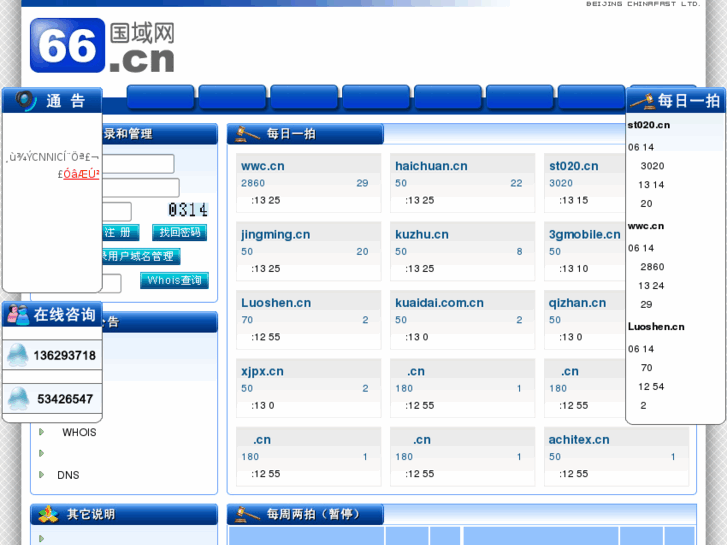Viewport: 727px width, 545px height.
Task: Click QQ number 53426547
Action: point(65,398)
